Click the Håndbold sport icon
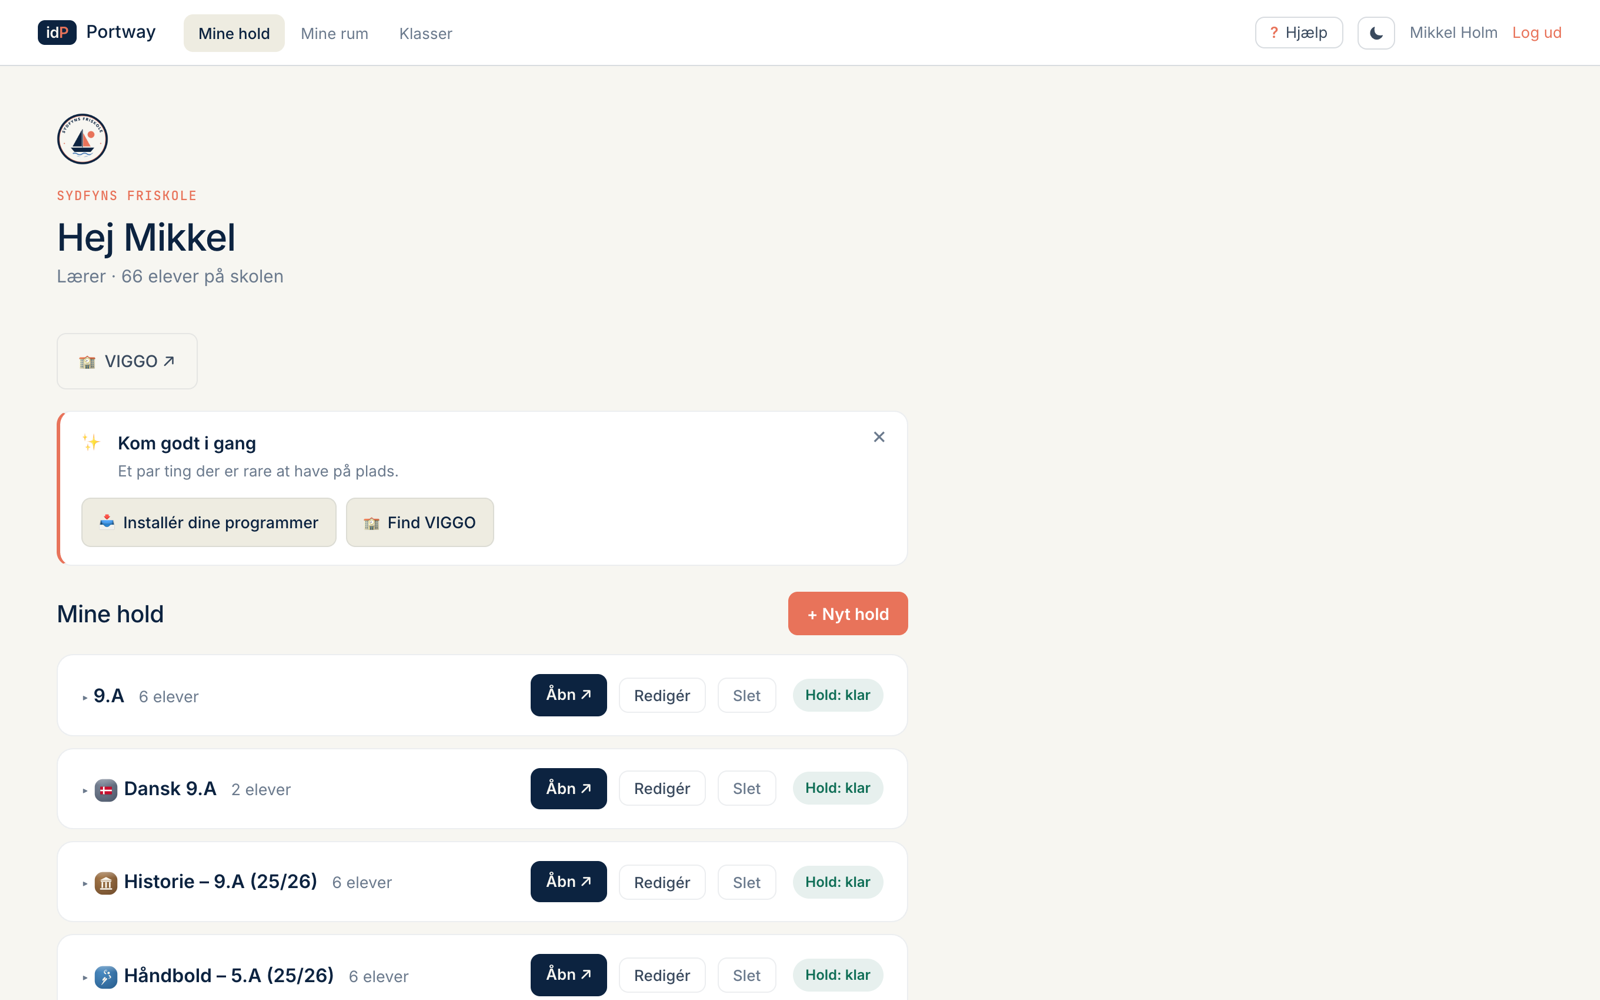 coord(106,977)
